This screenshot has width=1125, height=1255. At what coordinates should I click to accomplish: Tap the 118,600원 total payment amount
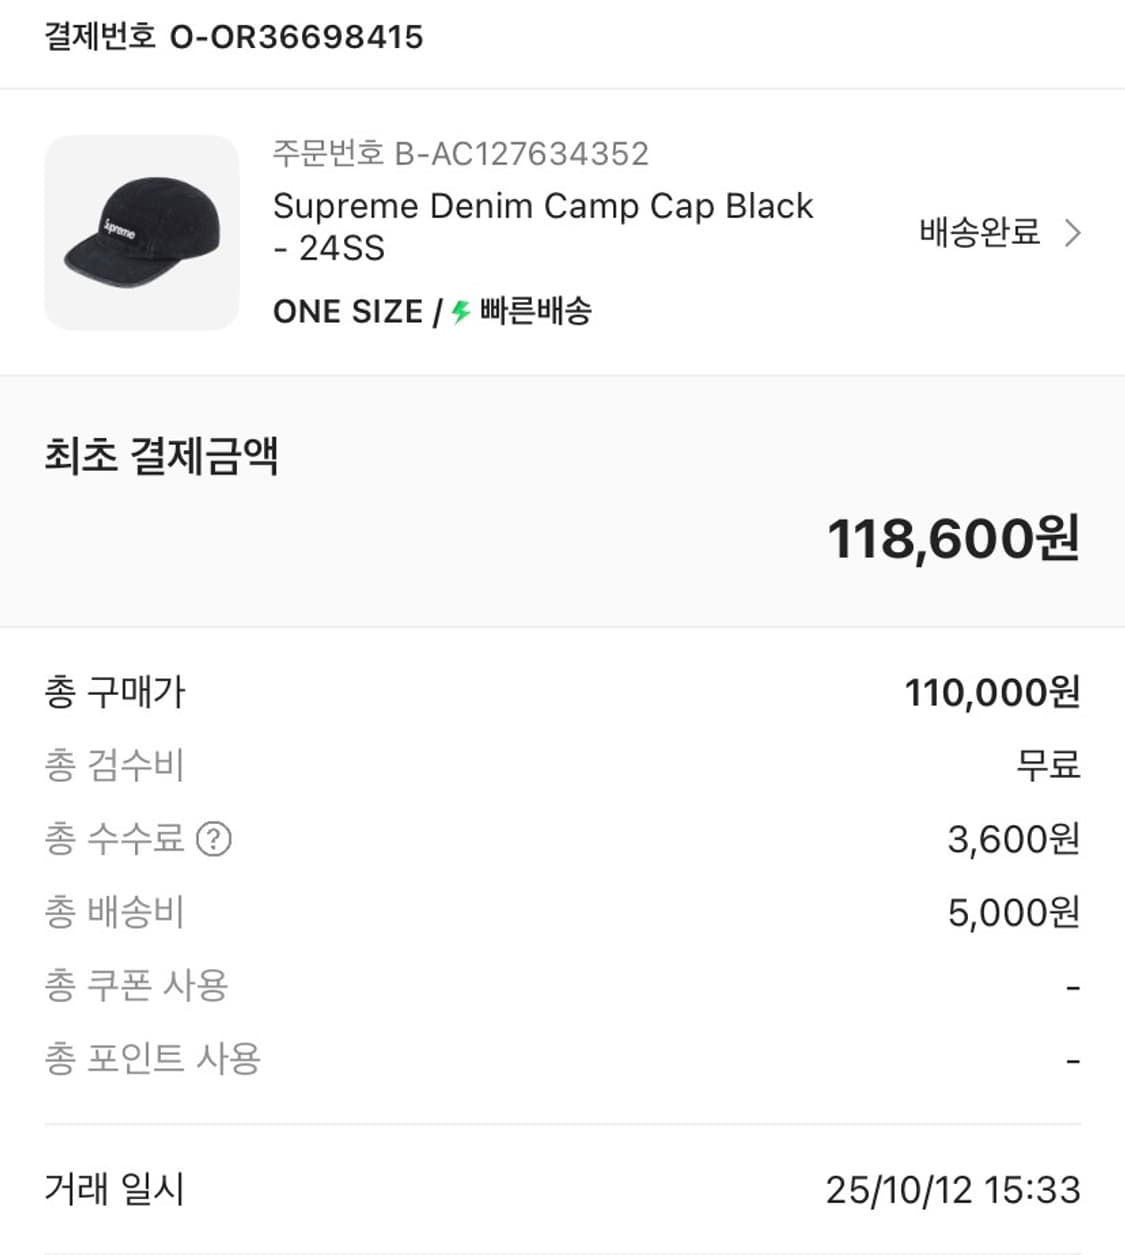(953, 539)
